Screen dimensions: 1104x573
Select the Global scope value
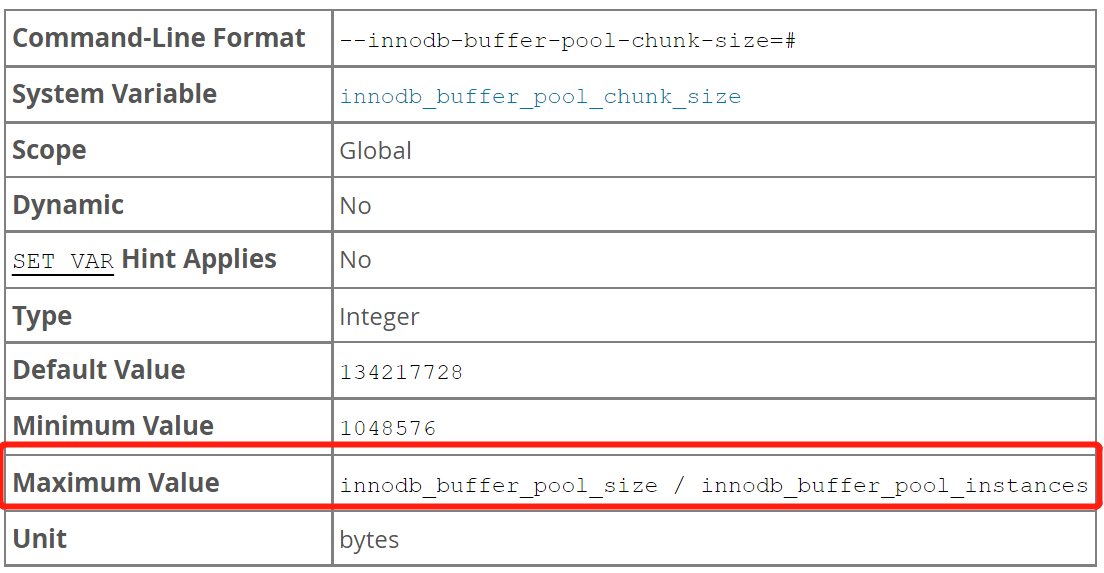tap(375, 151)
